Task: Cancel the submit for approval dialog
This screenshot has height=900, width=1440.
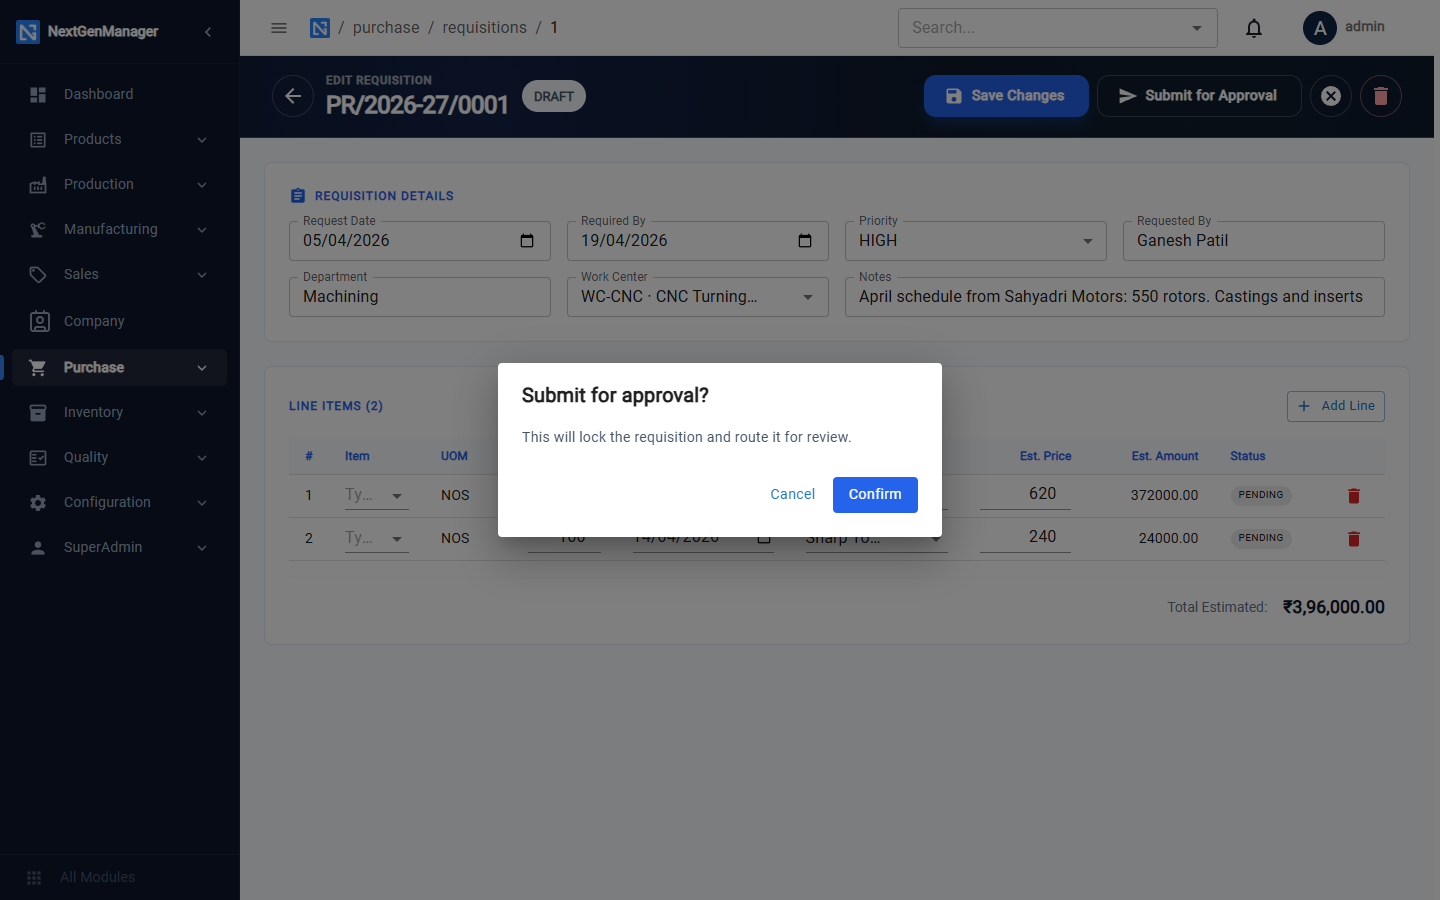Action: click(x=792, y=495)
